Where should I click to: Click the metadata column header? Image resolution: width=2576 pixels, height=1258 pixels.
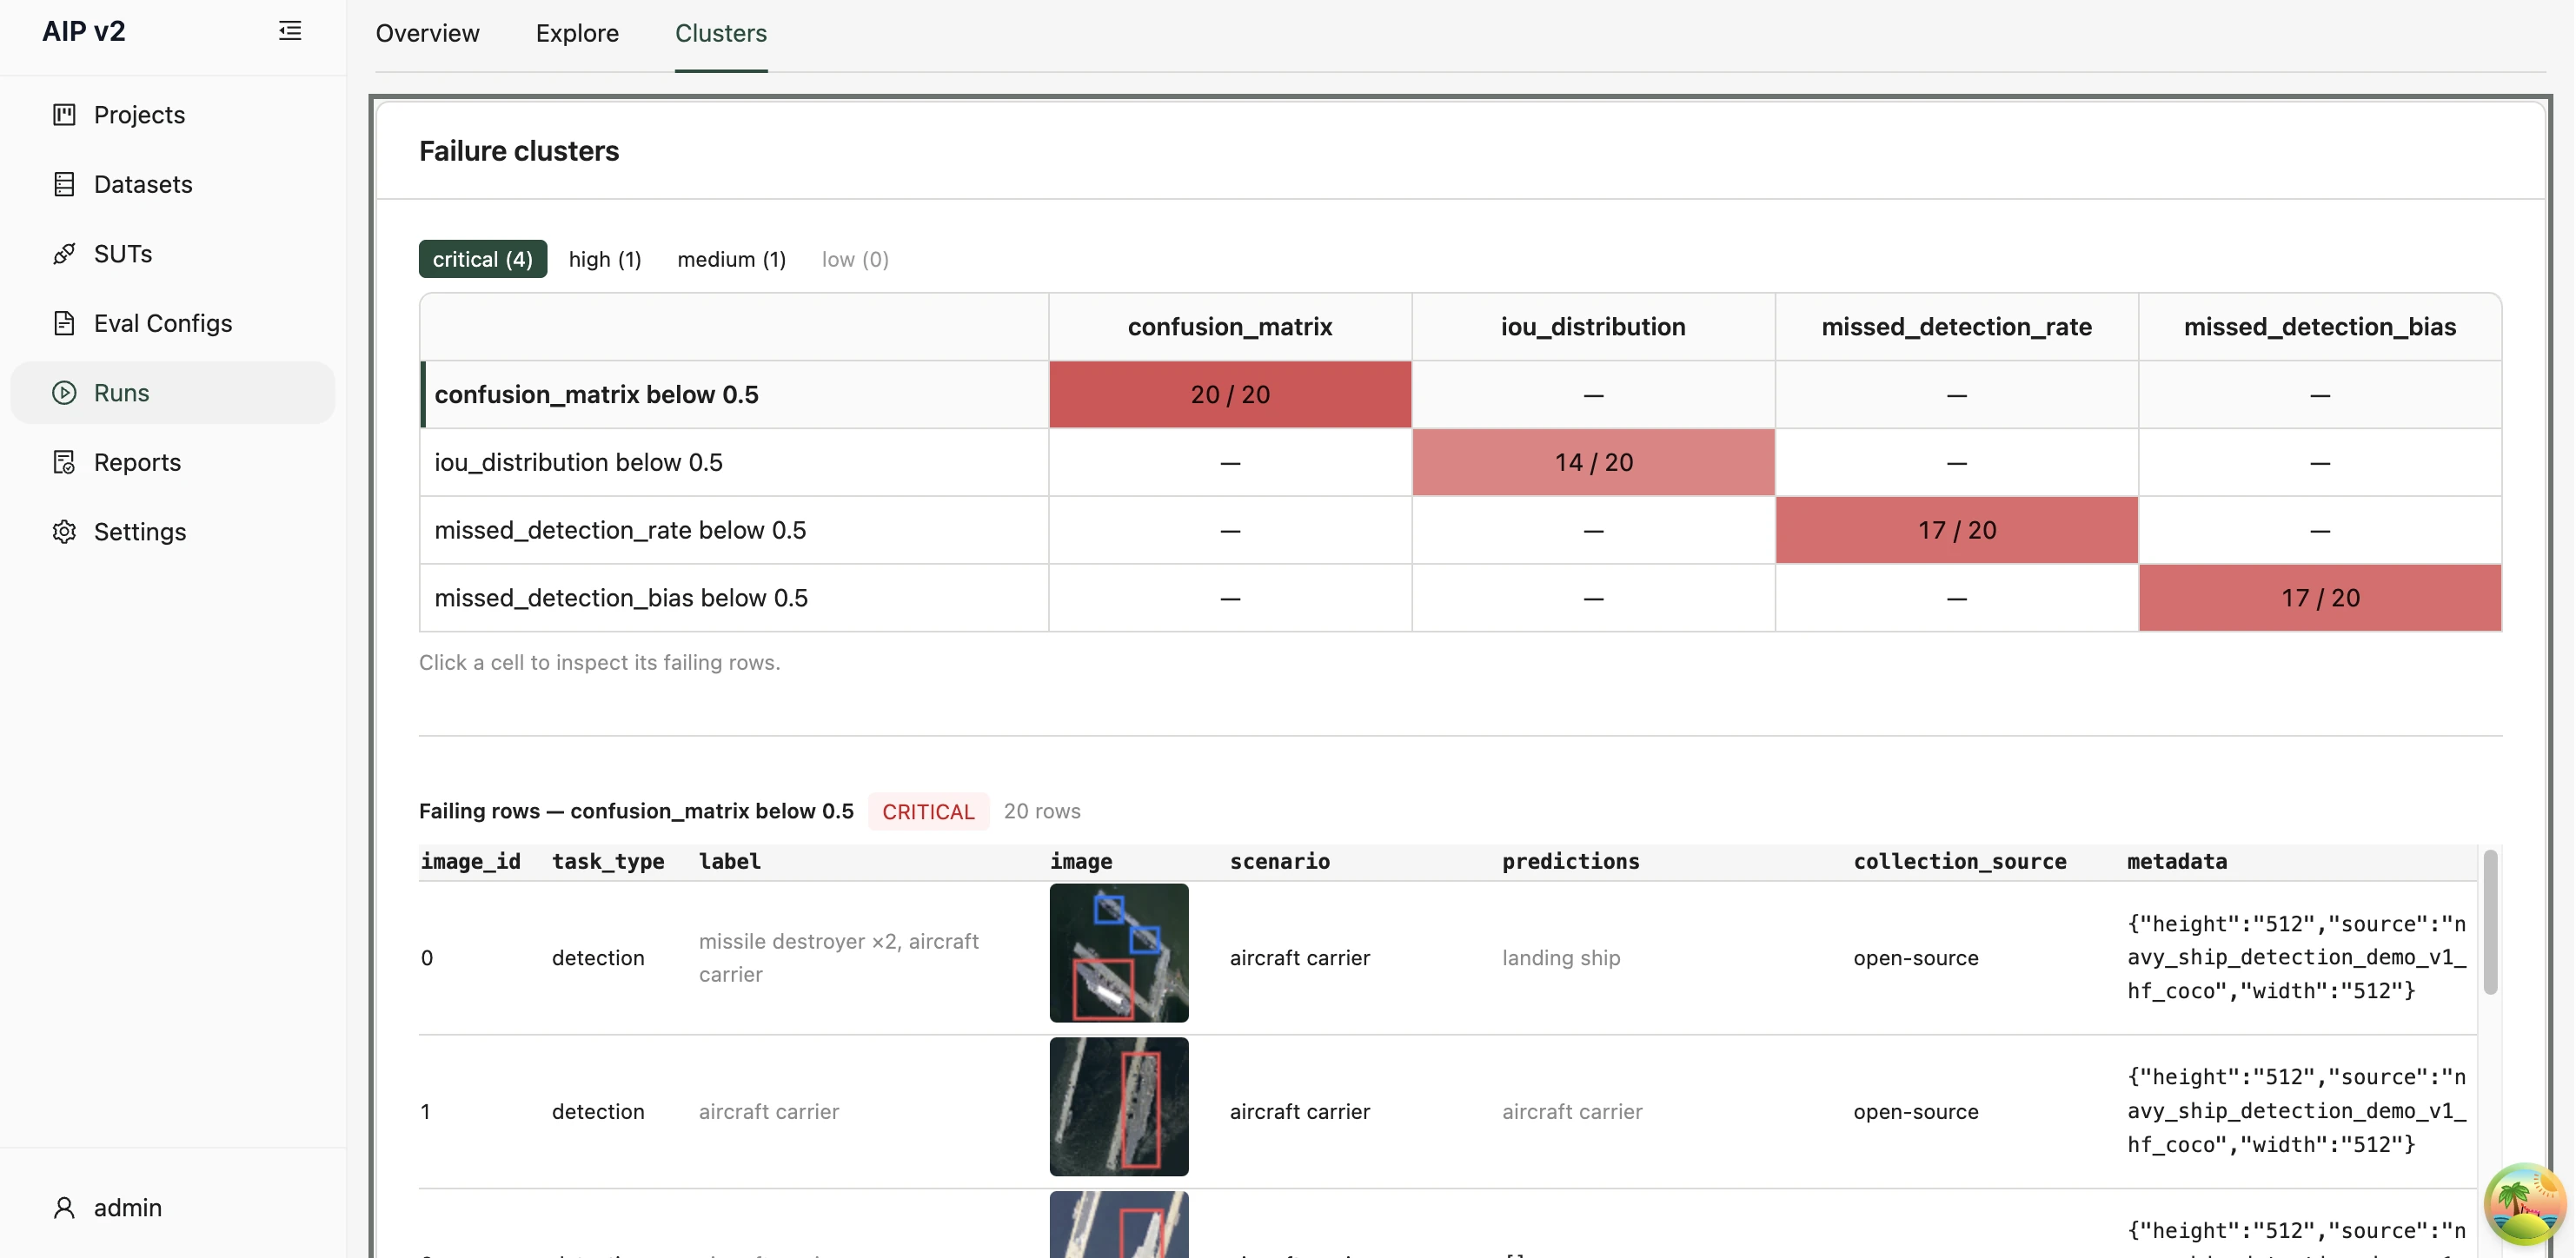click(2177, 862)
